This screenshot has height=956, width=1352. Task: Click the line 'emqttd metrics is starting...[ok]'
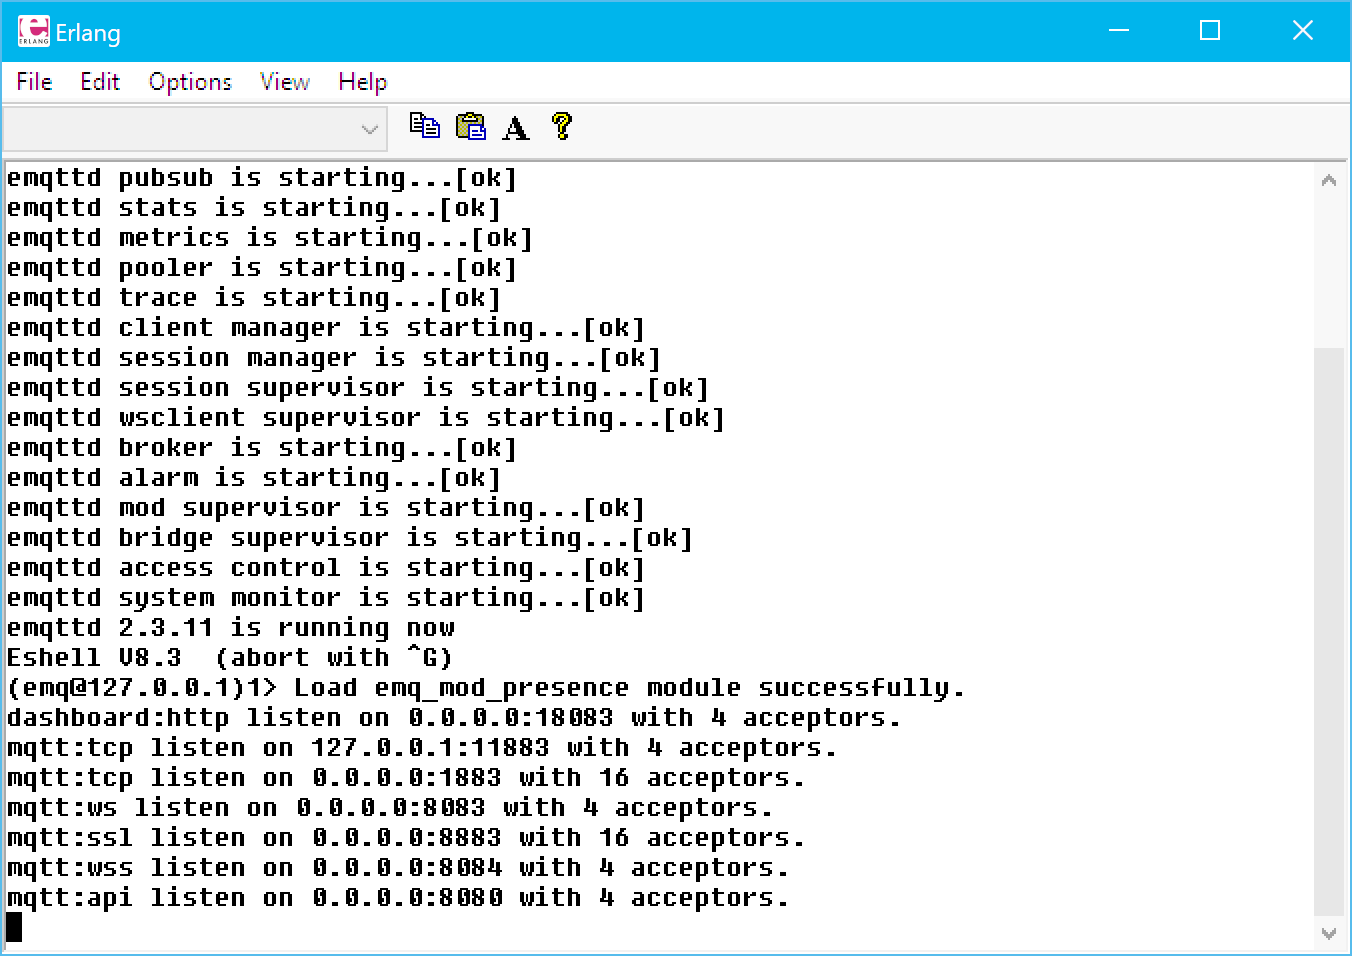[270, 238]
